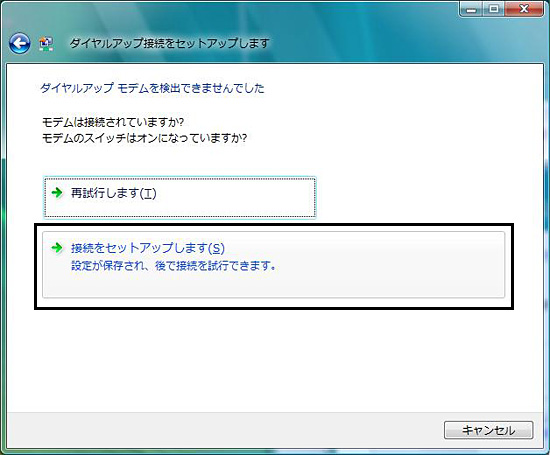Image resolution: width=550 pixels, height=455 pixels.
Task: Minimize the dial-up setup window
Action: [471, 9]
